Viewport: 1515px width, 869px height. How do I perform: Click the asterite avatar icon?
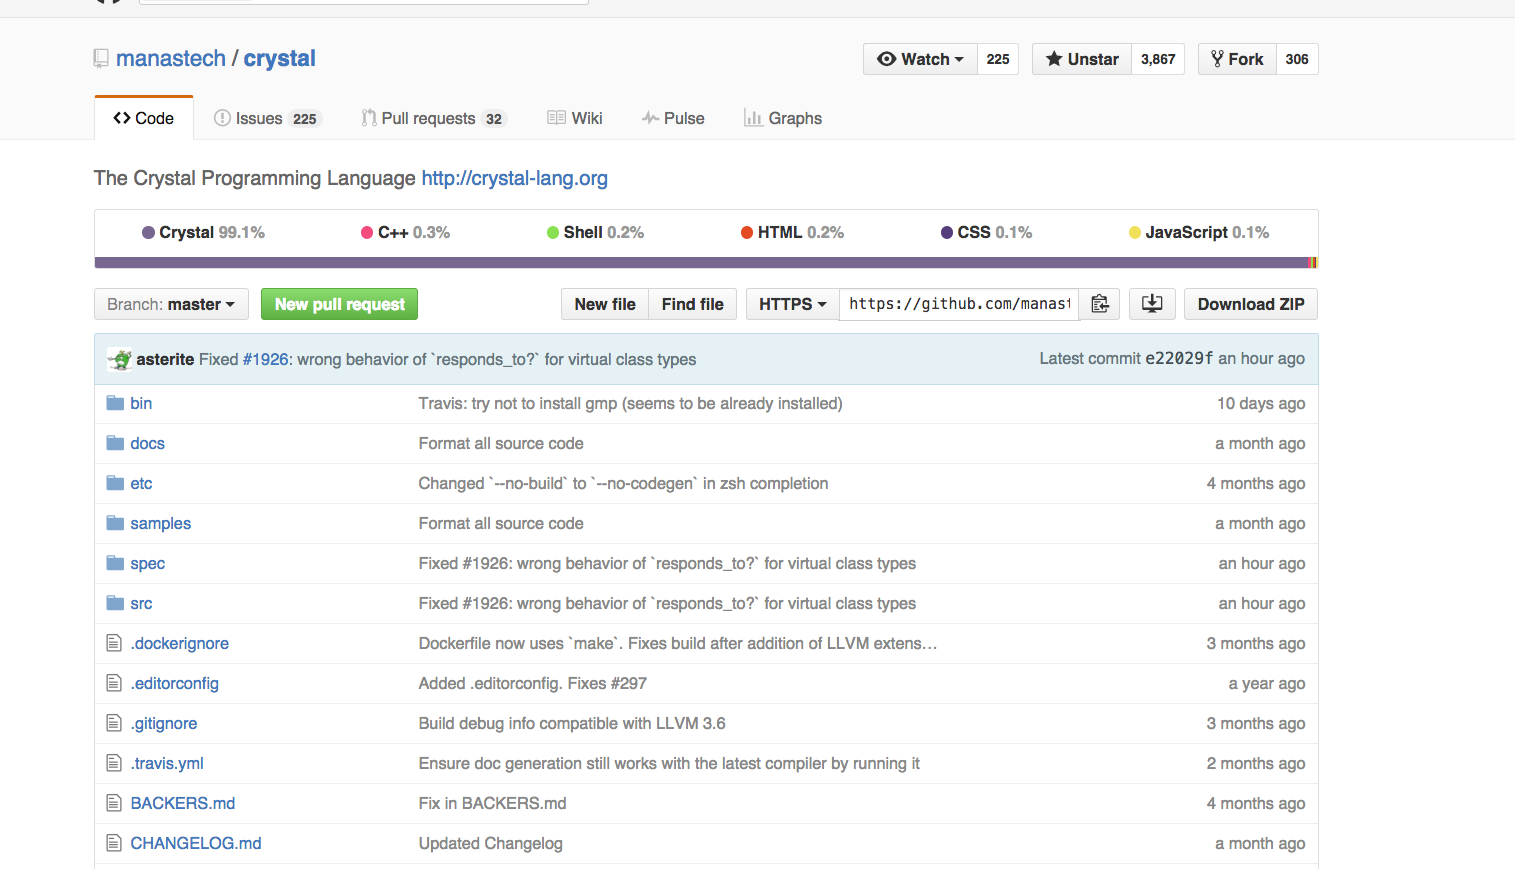click(x=120, y=359)
